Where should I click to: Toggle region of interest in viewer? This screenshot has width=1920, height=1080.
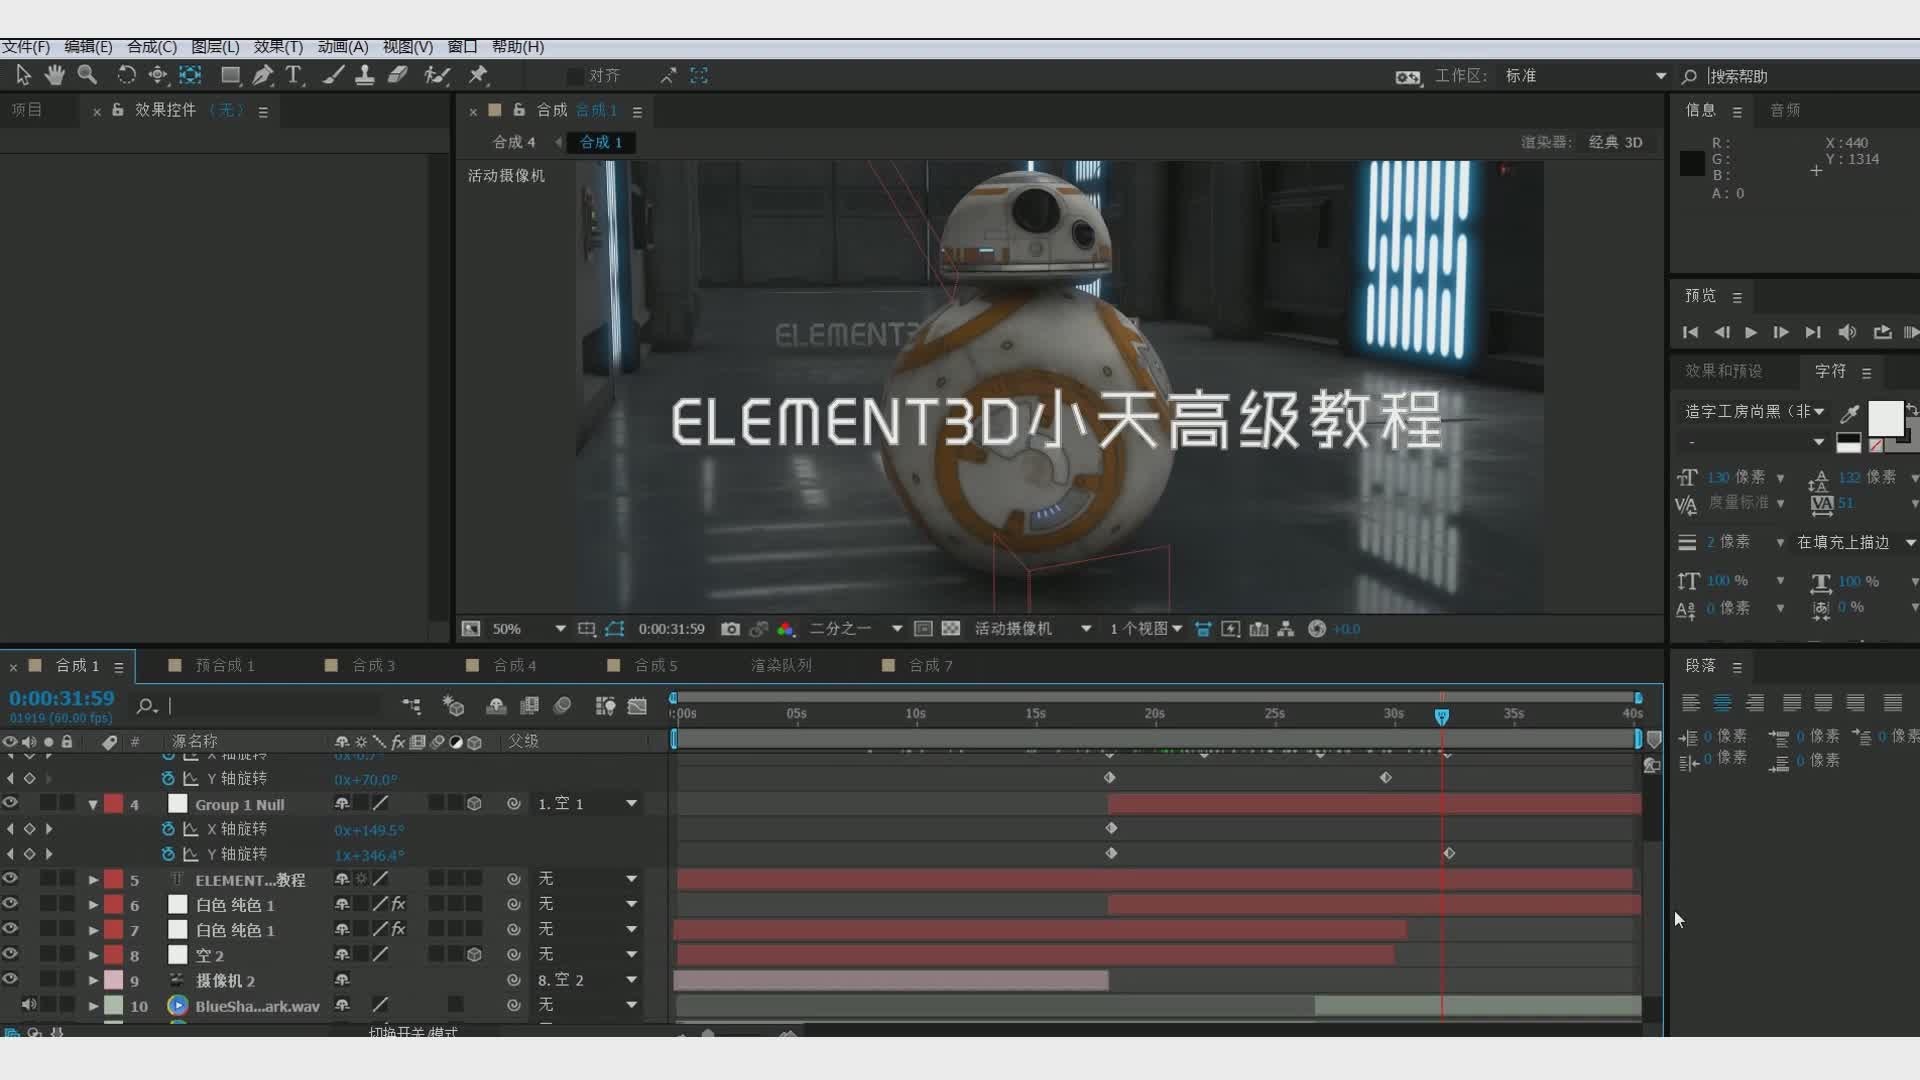pos(923,629)
